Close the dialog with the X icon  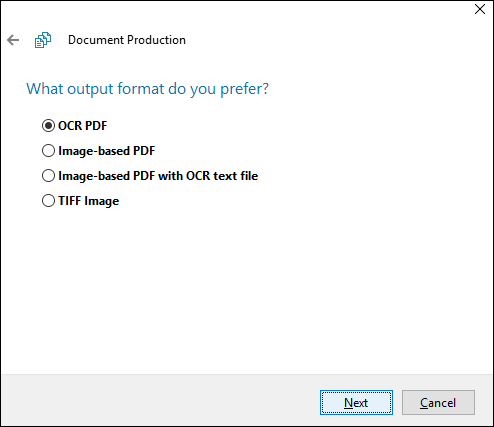coord(480,9)
